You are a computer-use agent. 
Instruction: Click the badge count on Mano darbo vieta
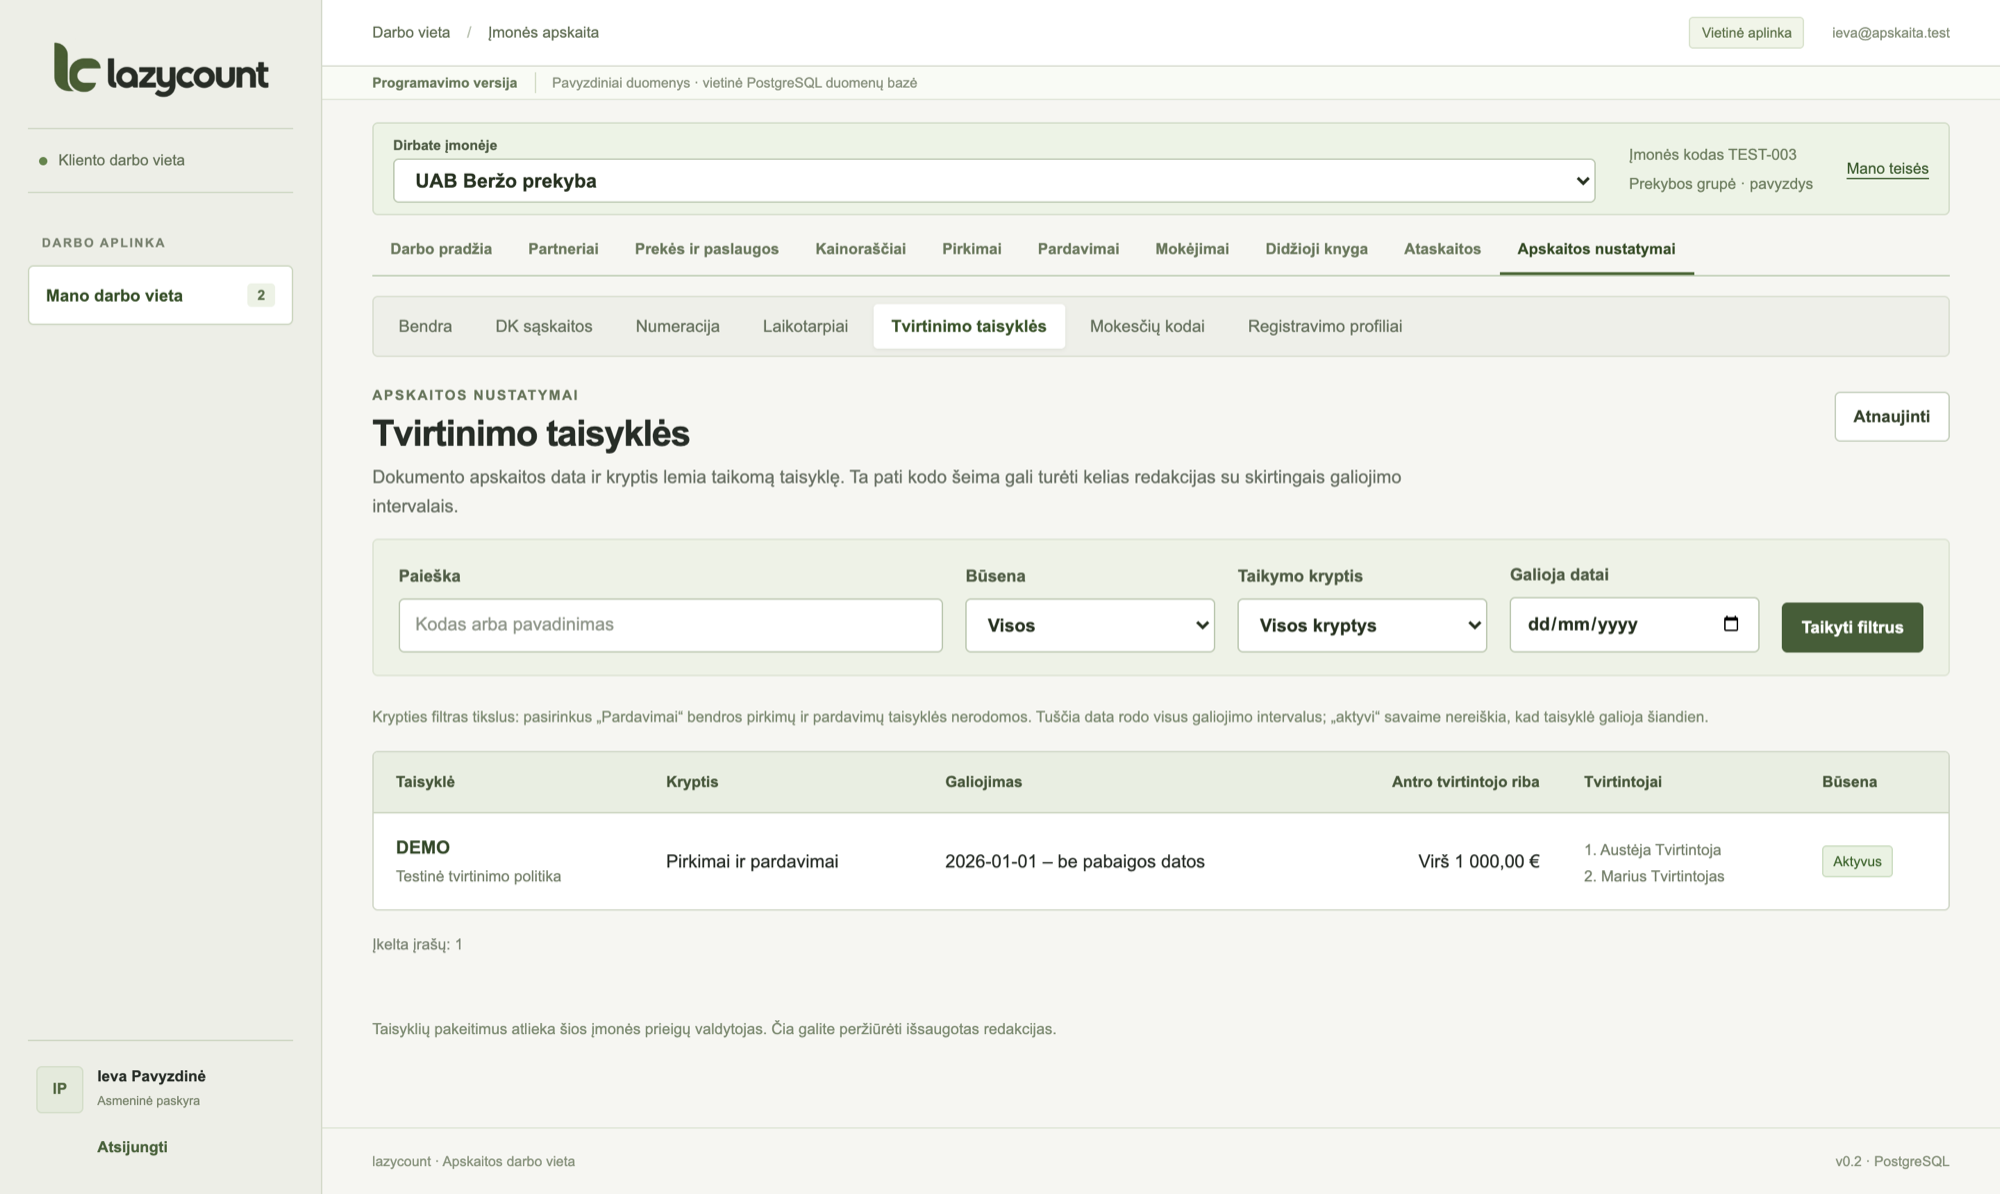pyautogui.click(x=261, y=295)
